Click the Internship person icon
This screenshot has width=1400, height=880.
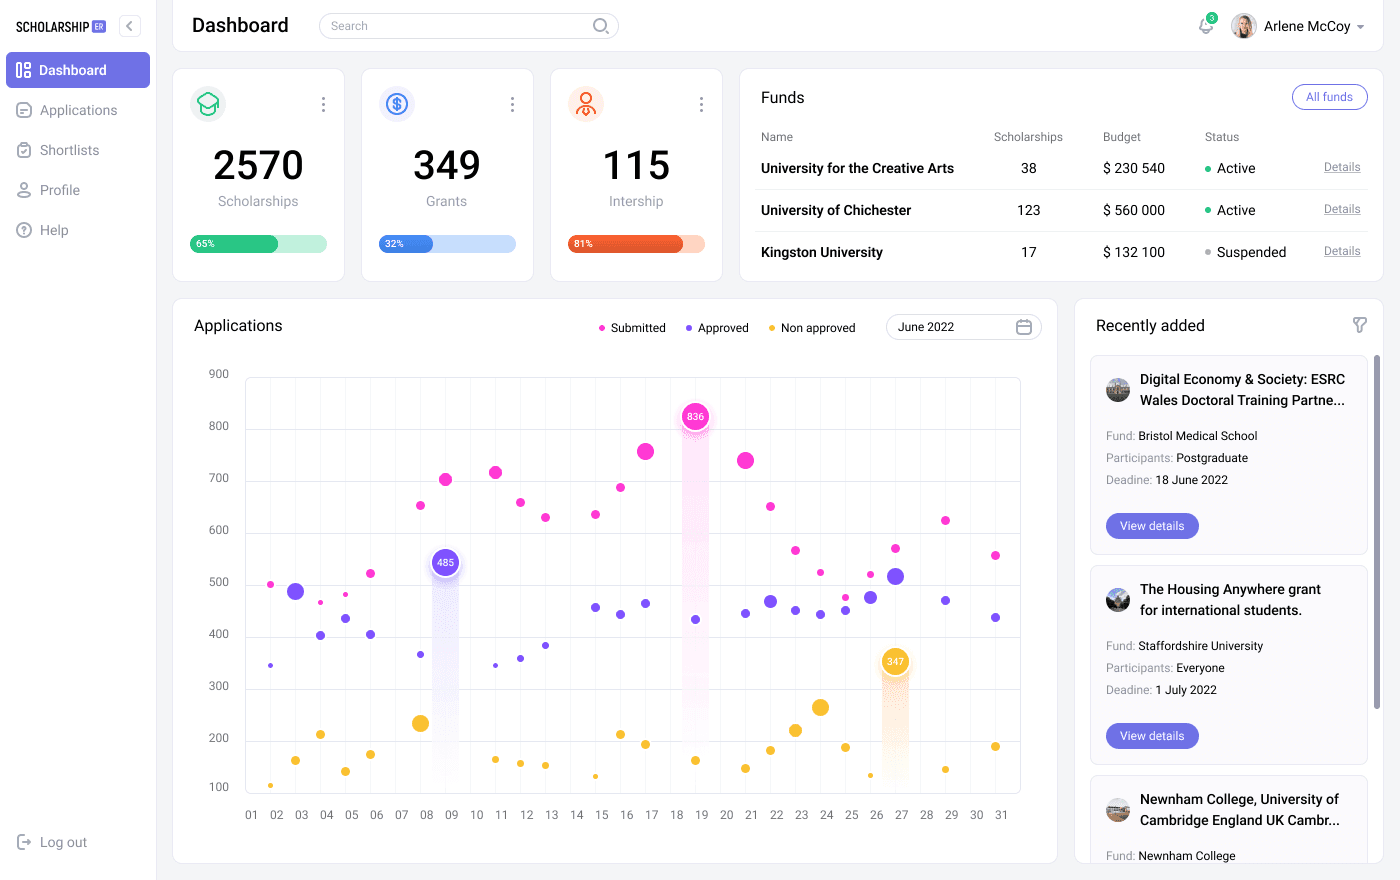click(x=586, y=104)
